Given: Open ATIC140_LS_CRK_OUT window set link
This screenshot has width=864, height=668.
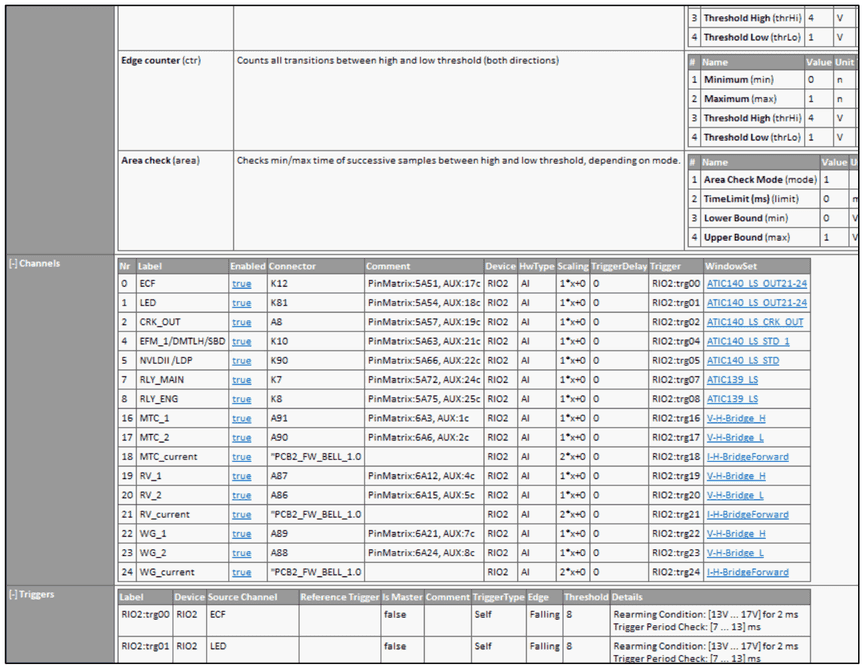Looking at the screenshot, I should coord(755,322).
